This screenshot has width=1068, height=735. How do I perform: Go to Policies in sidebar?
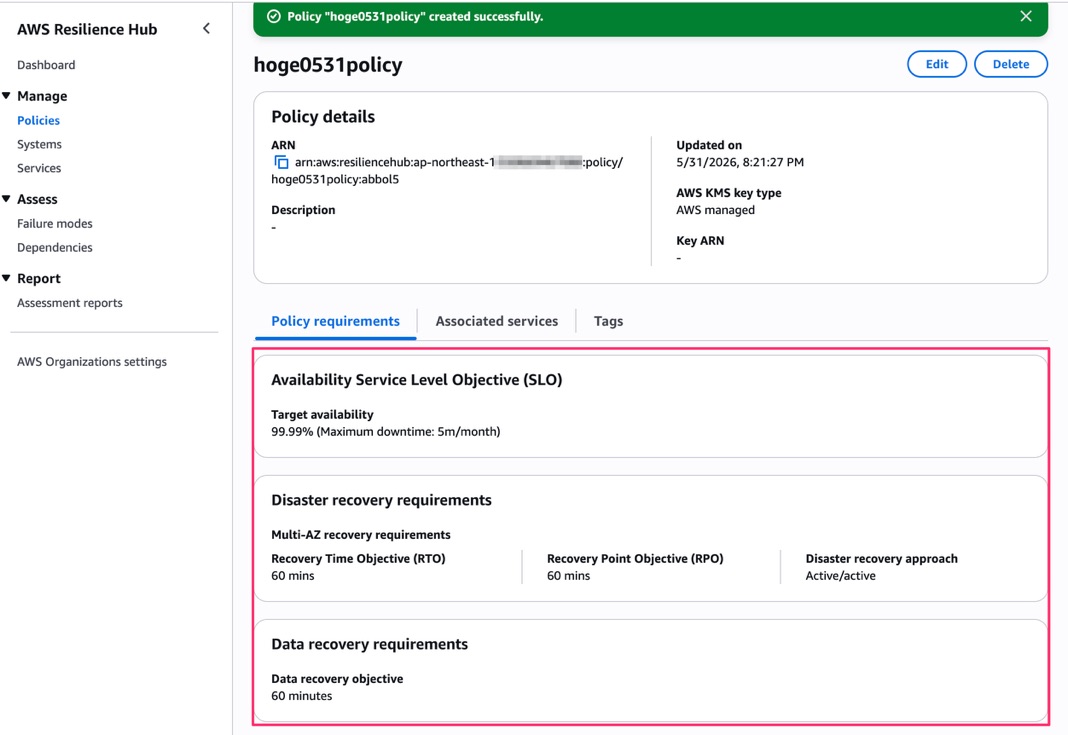point(38,120)
